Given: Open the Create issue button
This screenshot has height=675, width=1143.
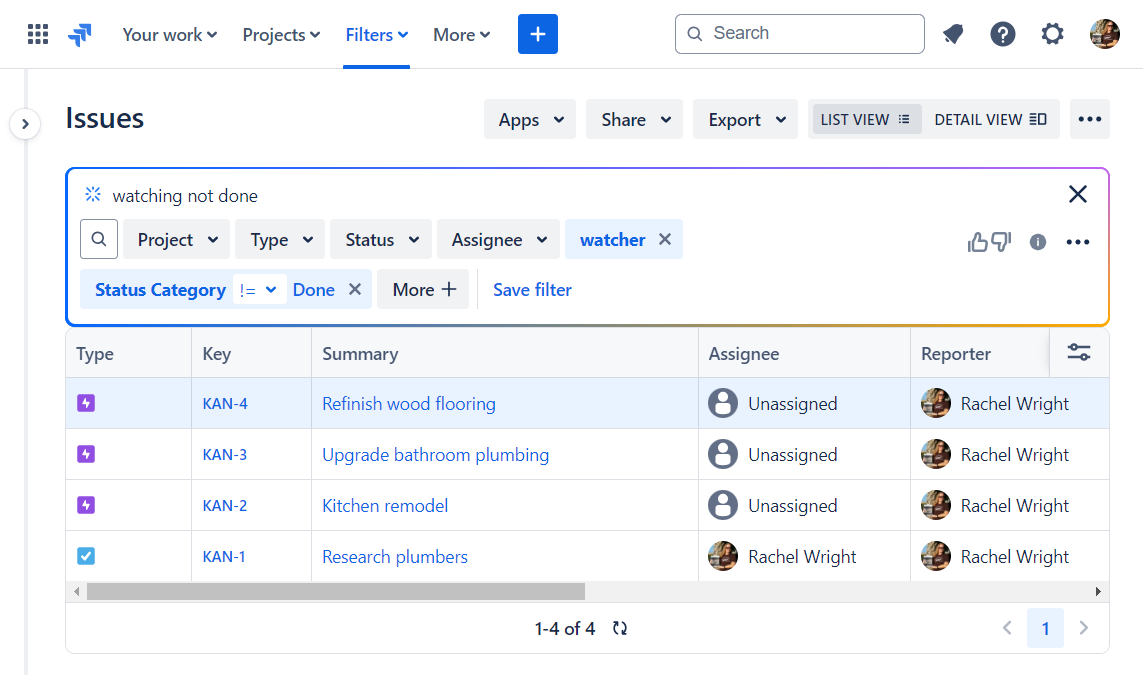Looking at the screenshot, I should [x=537, y=33].
